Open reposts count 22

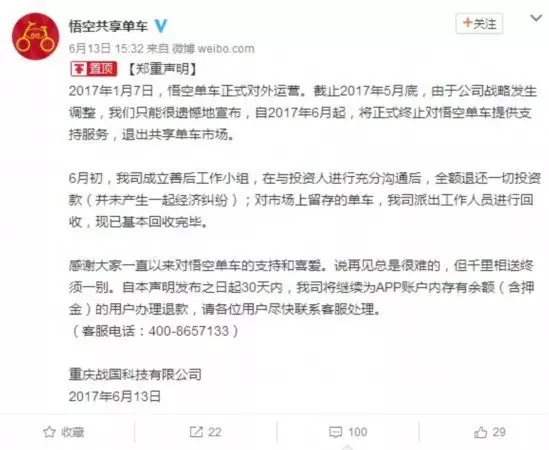(x=215, y=432)
